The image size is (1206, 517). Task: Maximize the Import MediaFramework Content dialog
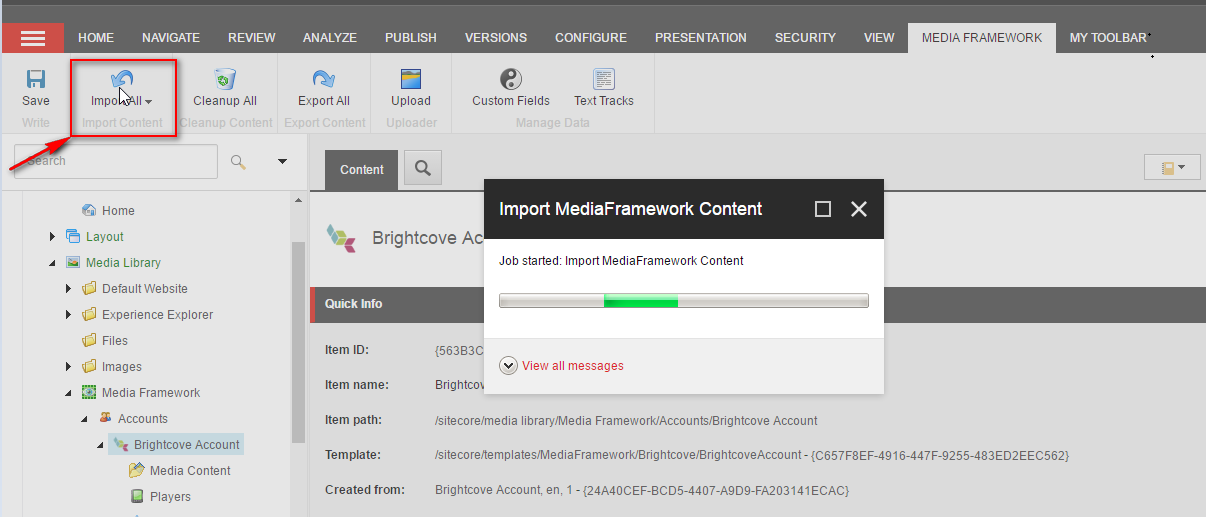coord(823,209)
